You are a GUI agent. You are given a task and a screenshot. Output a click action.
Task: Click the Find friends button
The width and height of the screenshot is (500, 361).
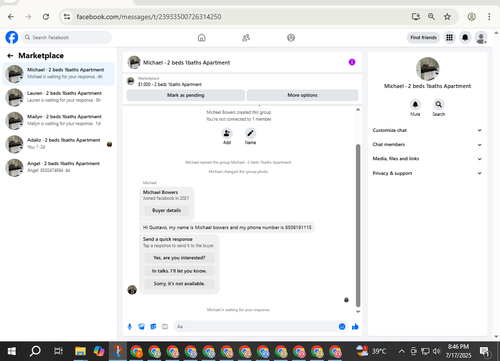(x=423, y=38)
